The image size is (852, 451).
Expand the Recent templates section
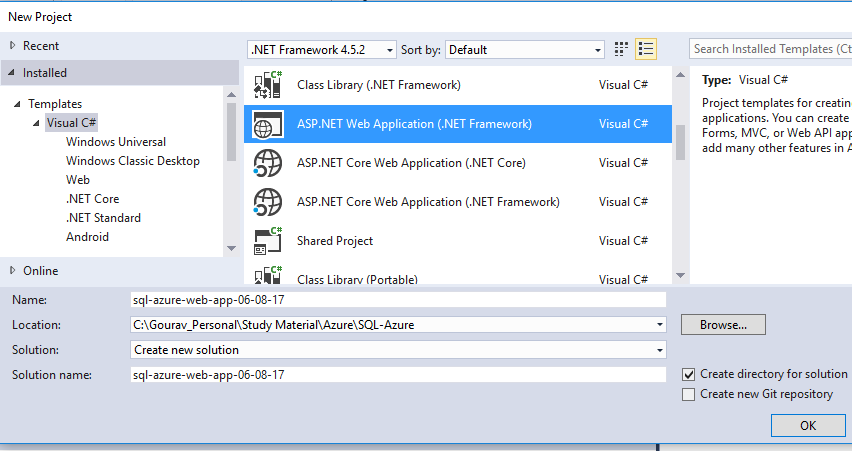(13, 46)
